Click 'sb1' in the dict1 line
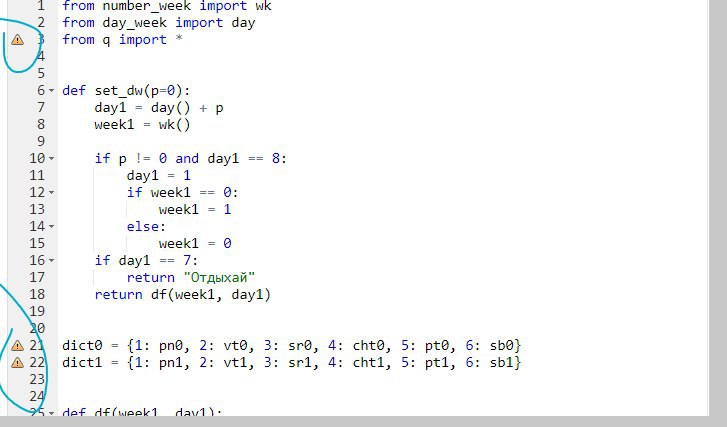The width and height of the screenshot is (727, 427). 502,363
